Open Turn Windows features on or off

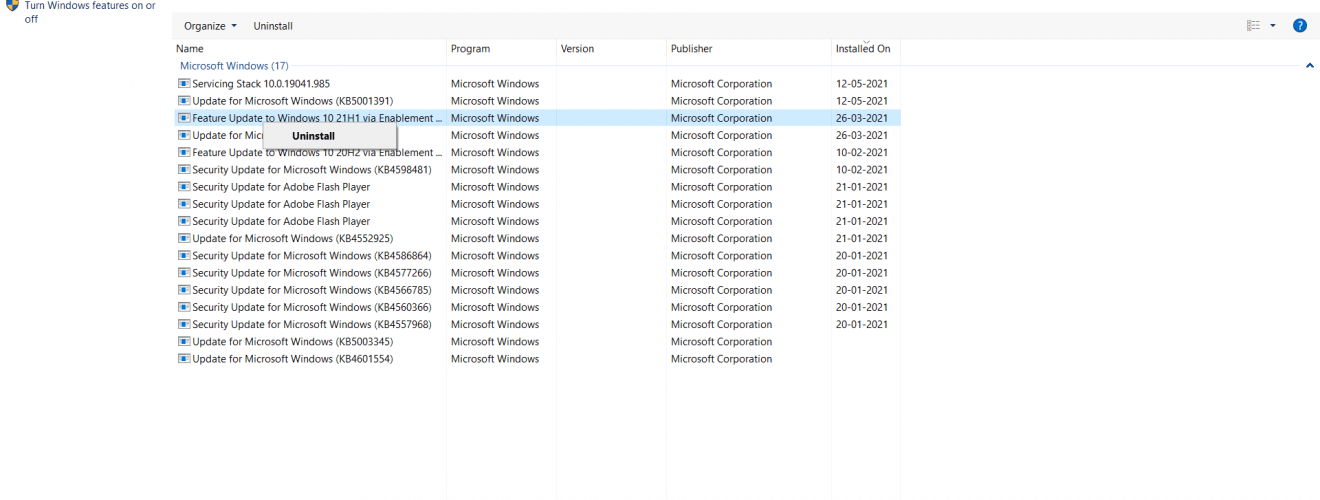[90, 12]
